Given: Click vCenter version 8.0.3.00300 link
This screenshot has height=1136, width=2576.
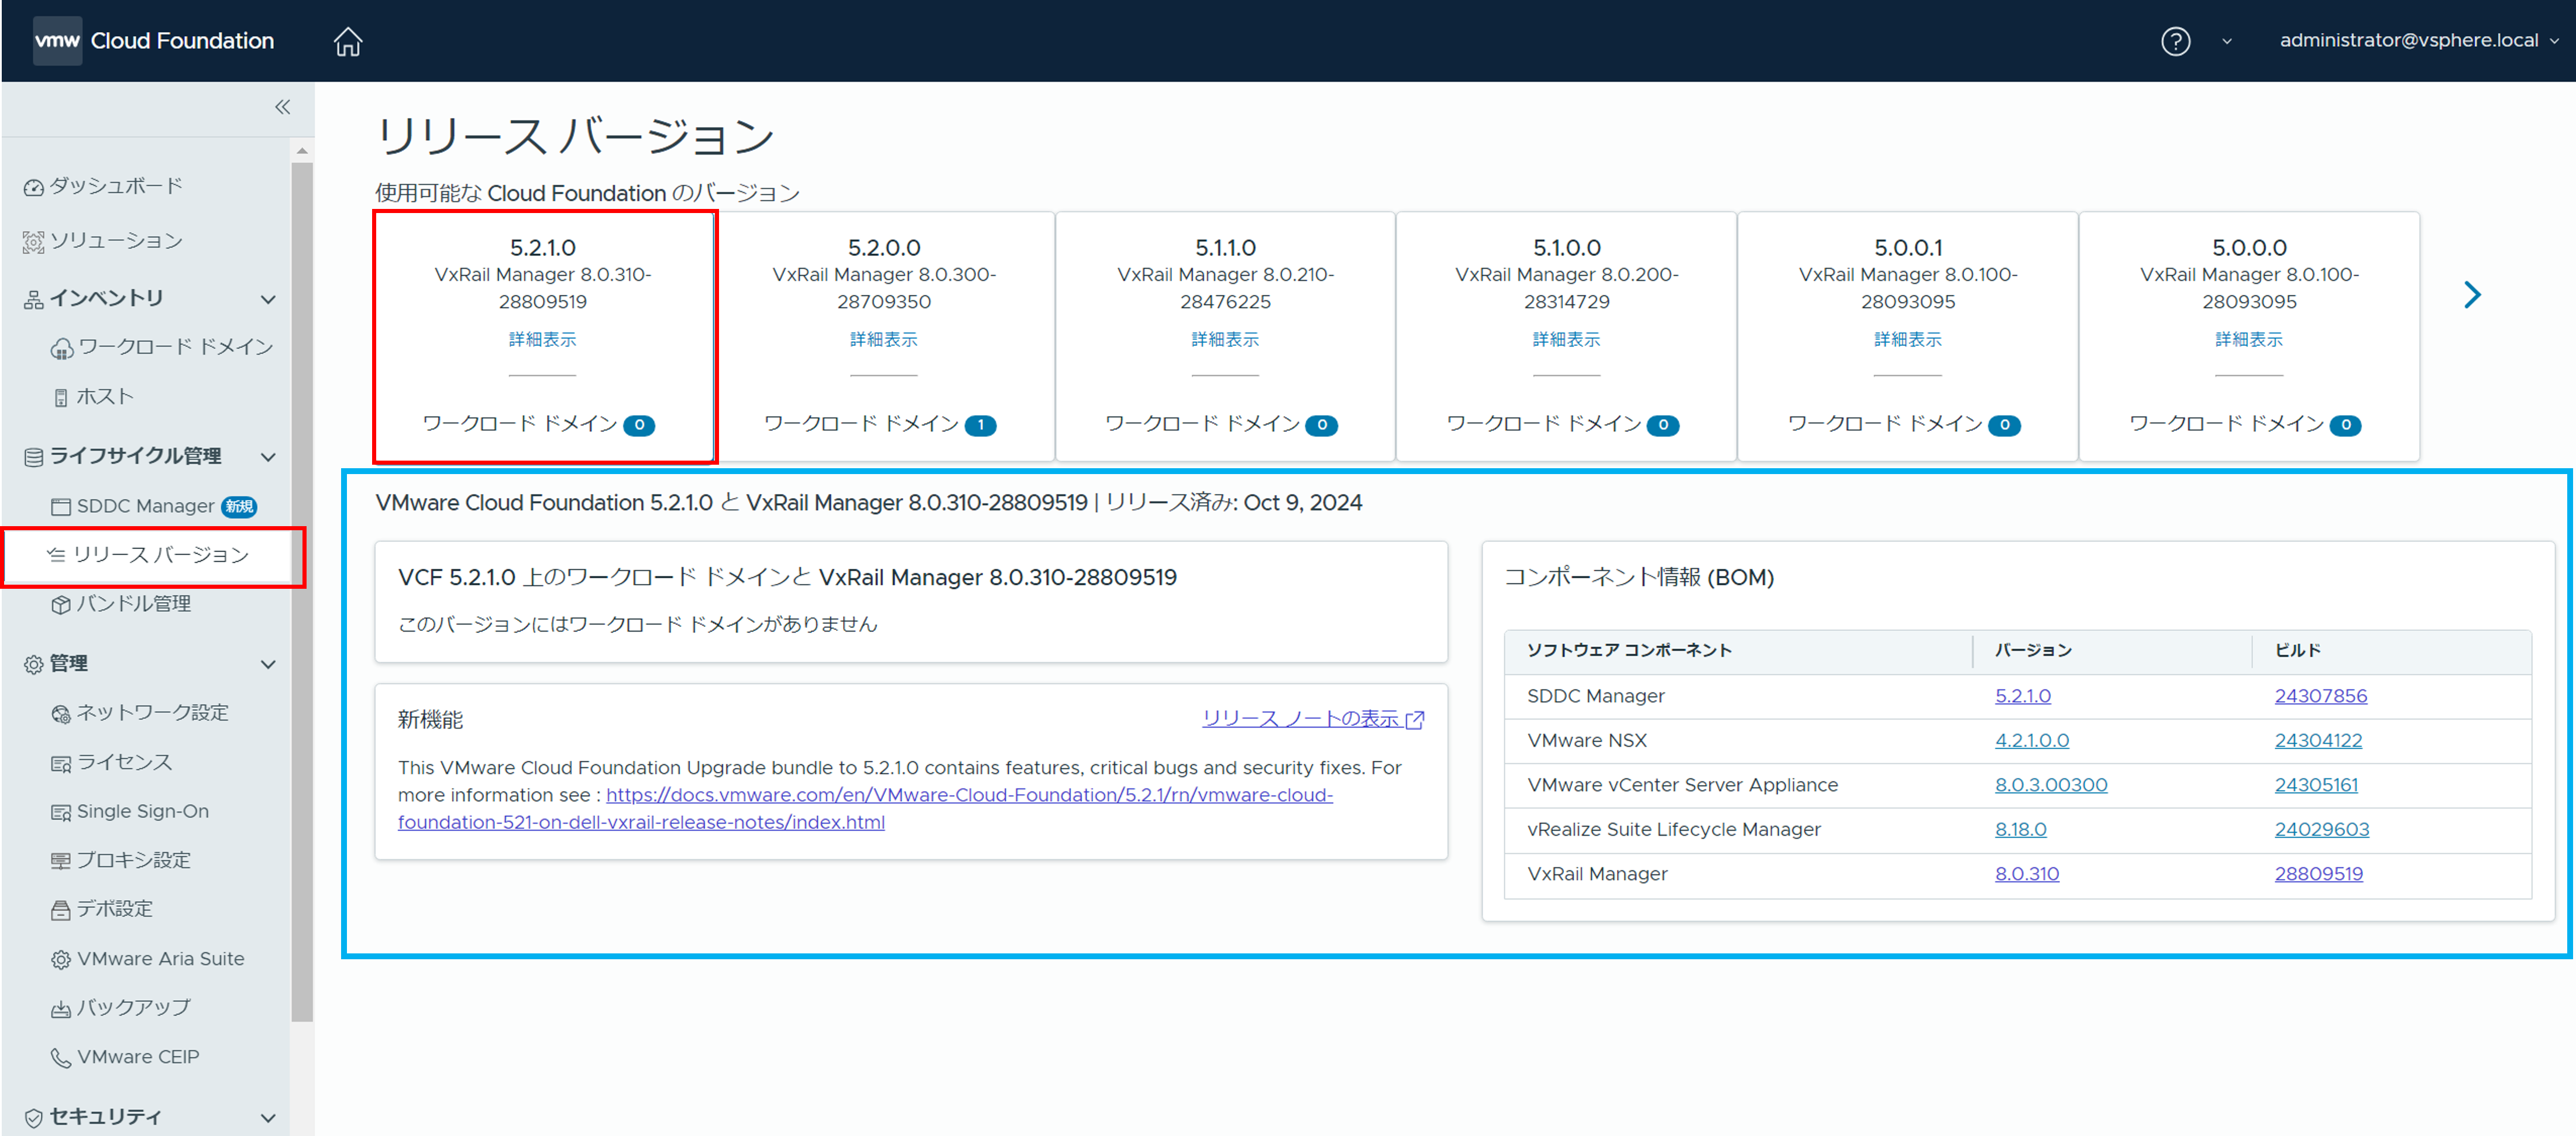Looking at the screenshot, I should coord(2051,785).
